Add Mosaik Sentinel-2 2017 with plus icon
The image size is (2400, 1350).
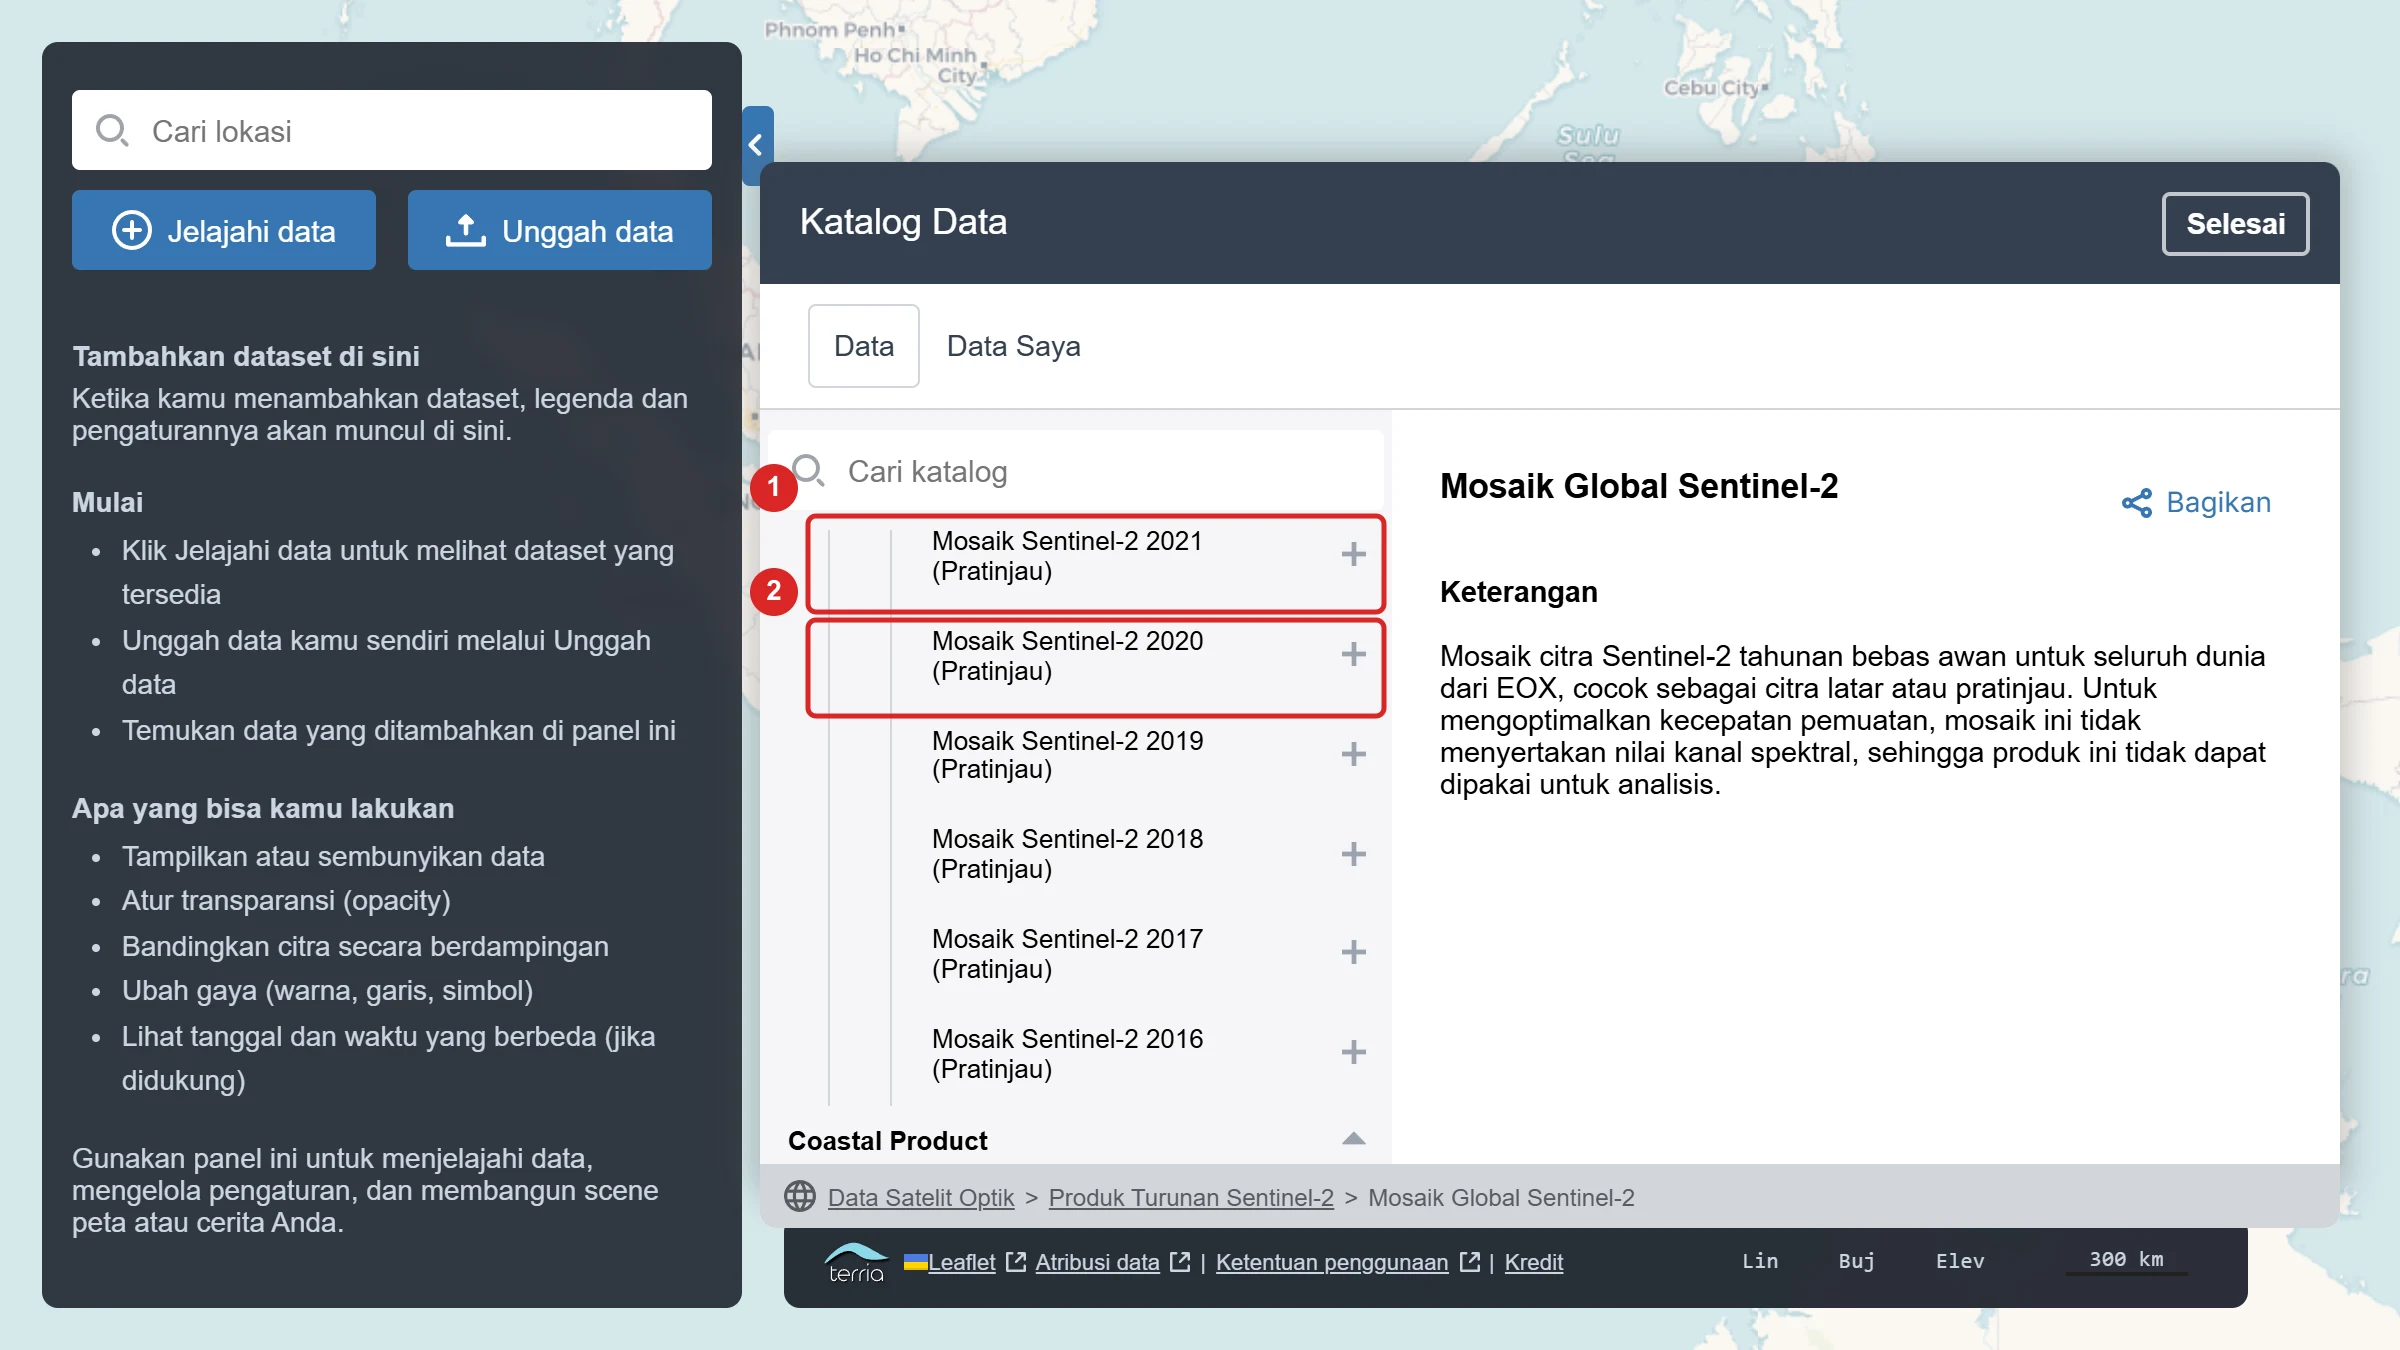coord(1353,953)
